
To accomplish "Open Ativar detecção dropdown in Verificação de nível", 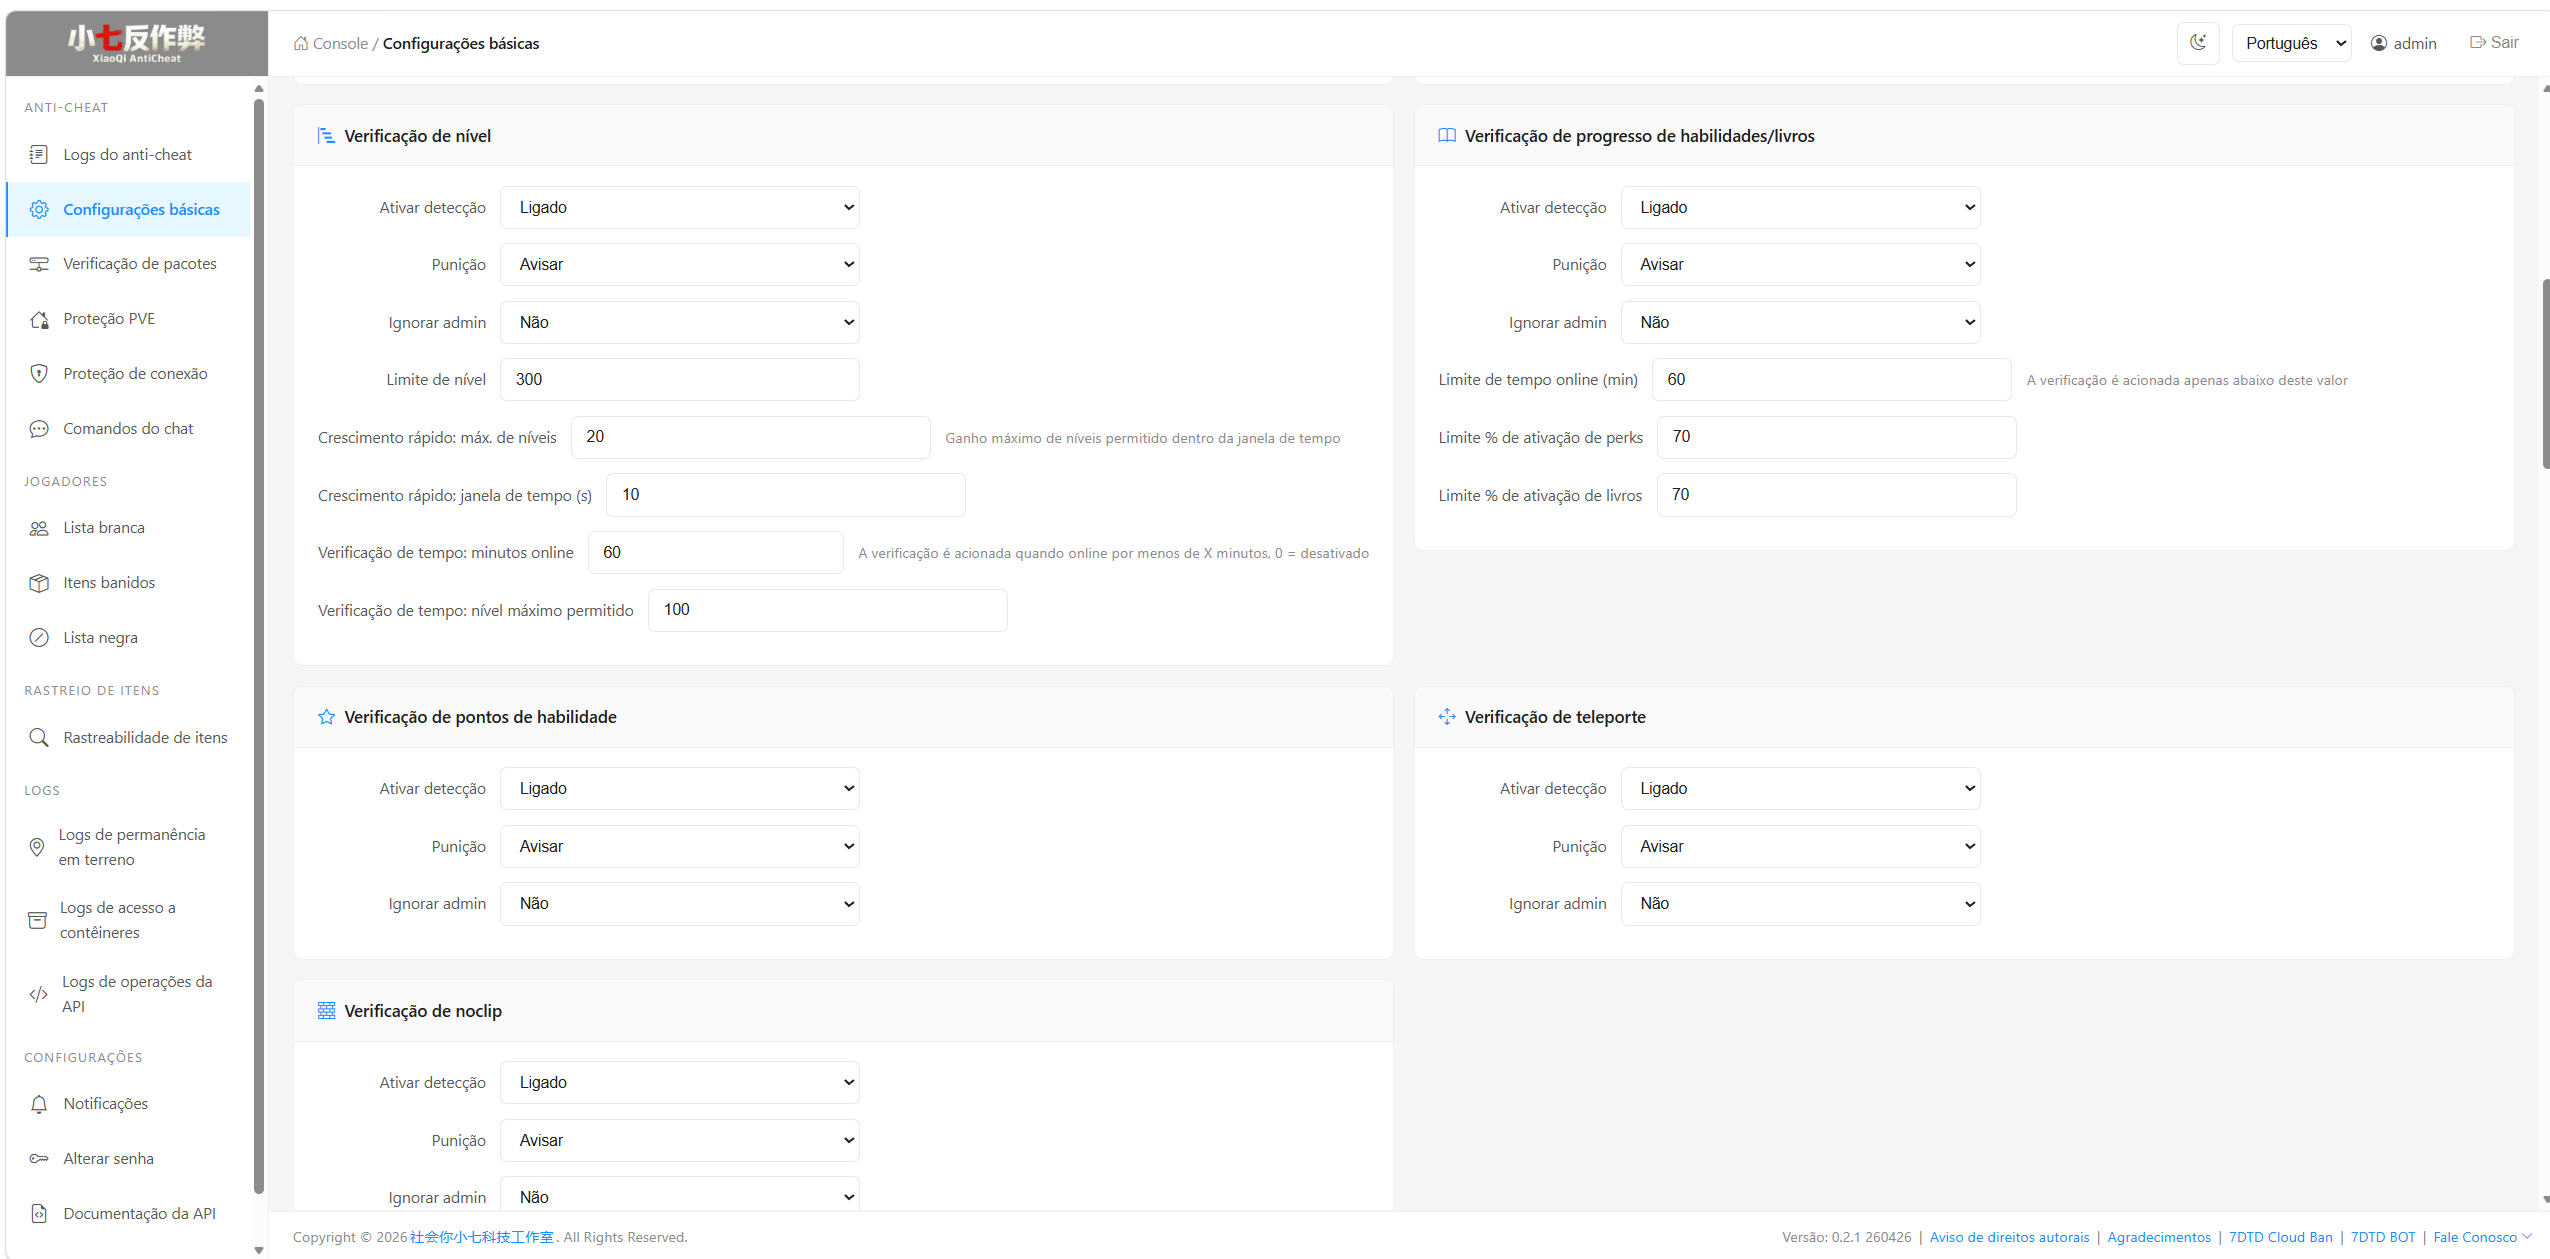I will [x=679, y=208].
